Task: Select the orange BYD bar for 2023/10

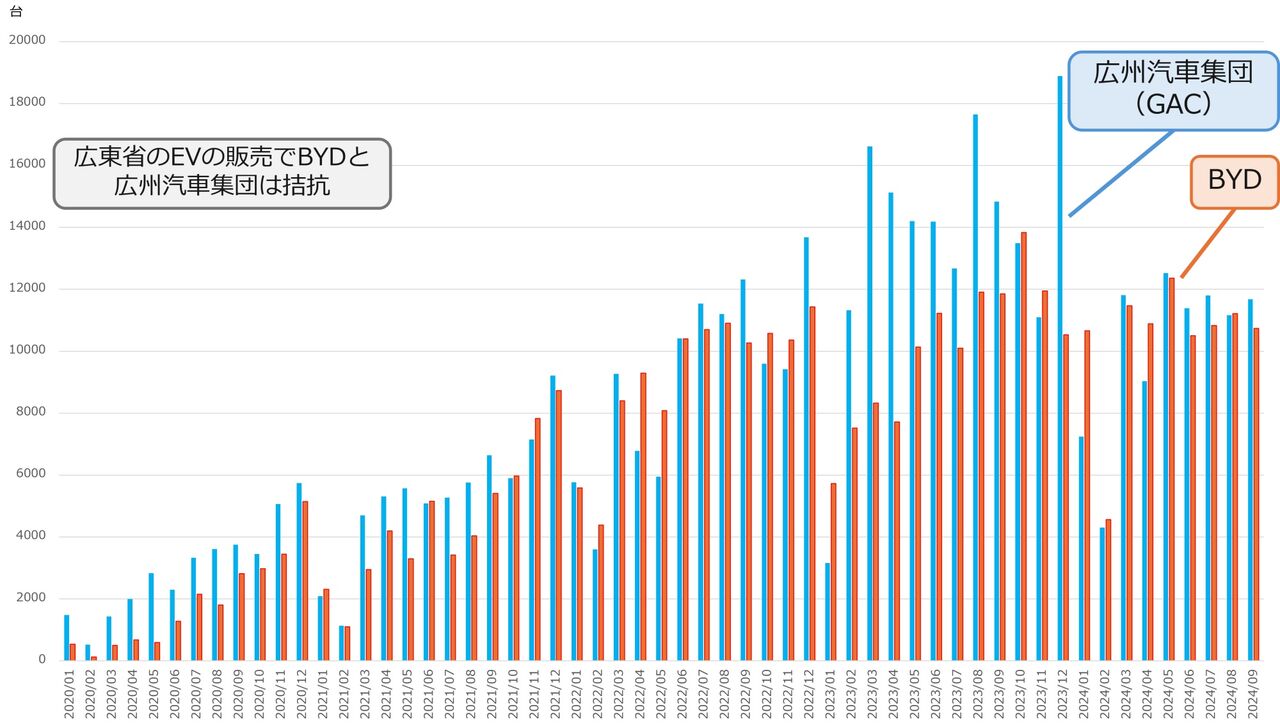Action: [1023, 446]
